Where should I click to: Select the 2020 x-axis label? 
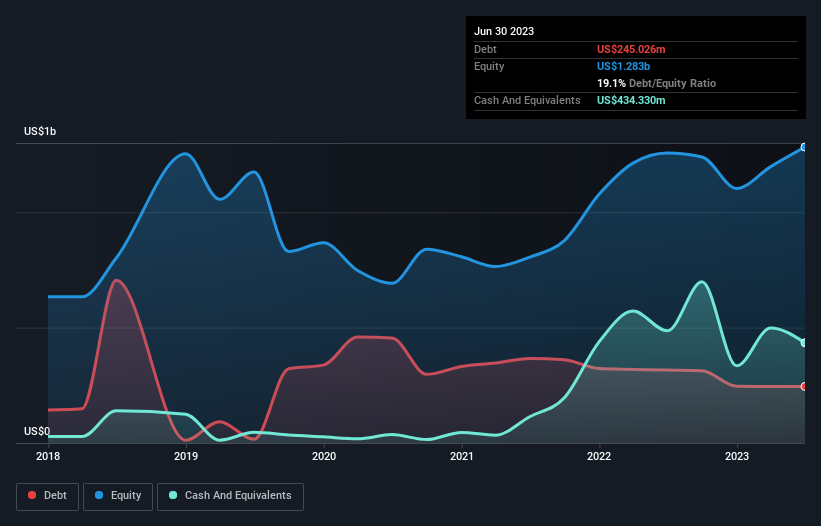pyautogui.click(x=324, y=456)
